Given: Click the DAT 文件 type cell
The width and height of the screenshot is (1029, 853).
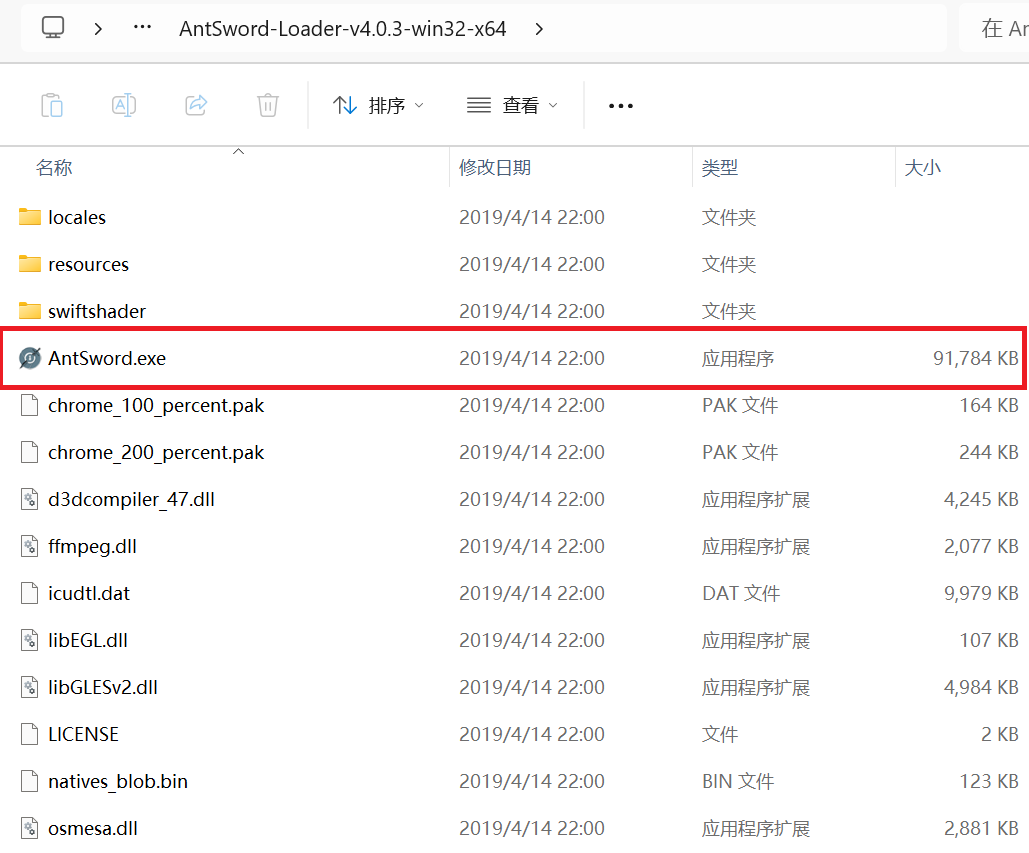Looking at the screenshot, I should [741, 593].
